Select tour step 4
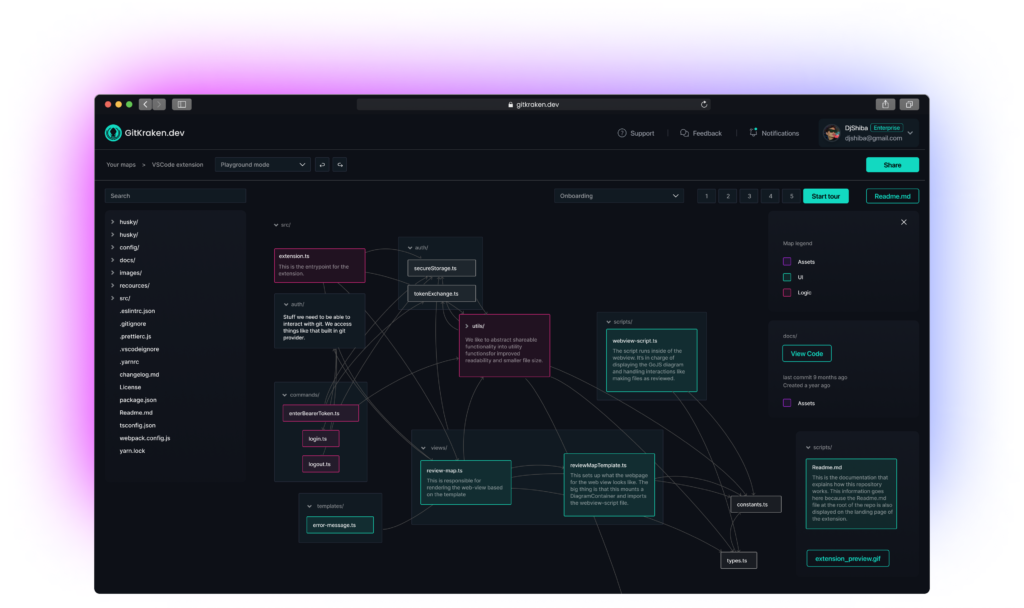The width and height of the screenshot is (1024, 608). pos(770,196)
